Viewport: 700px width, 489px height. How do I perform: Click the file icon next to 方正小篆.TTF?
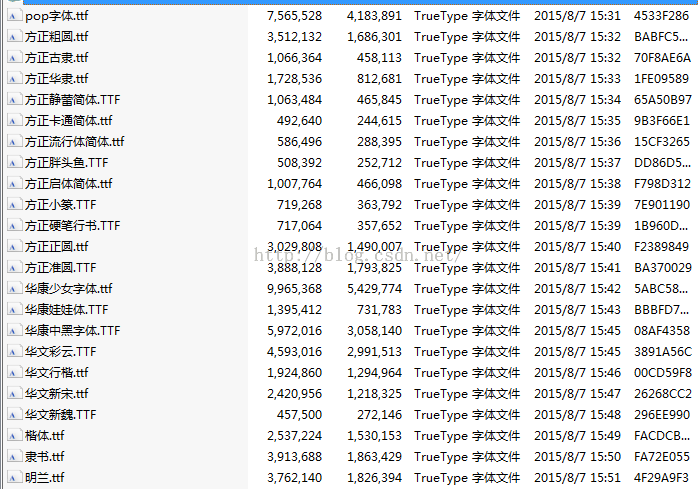coord(14,205)
